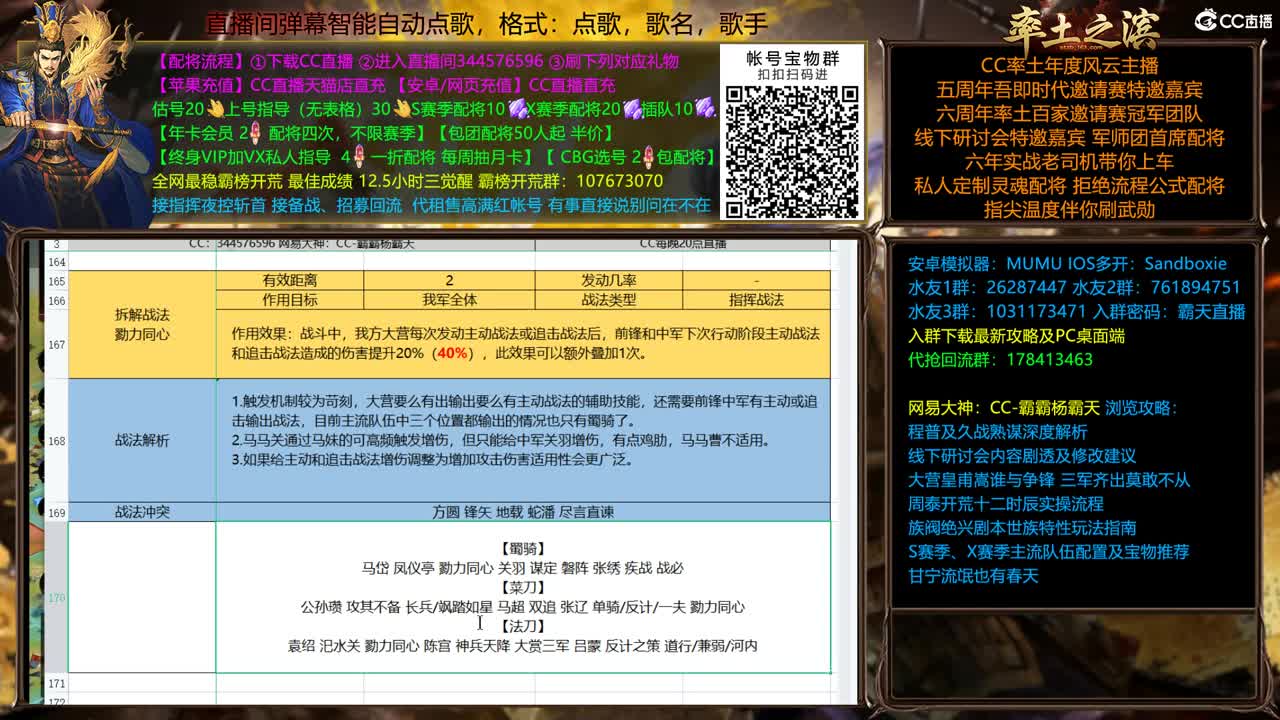
Task: Click the 袁绍 汜水关 lineup line
Action: [523, 646]
